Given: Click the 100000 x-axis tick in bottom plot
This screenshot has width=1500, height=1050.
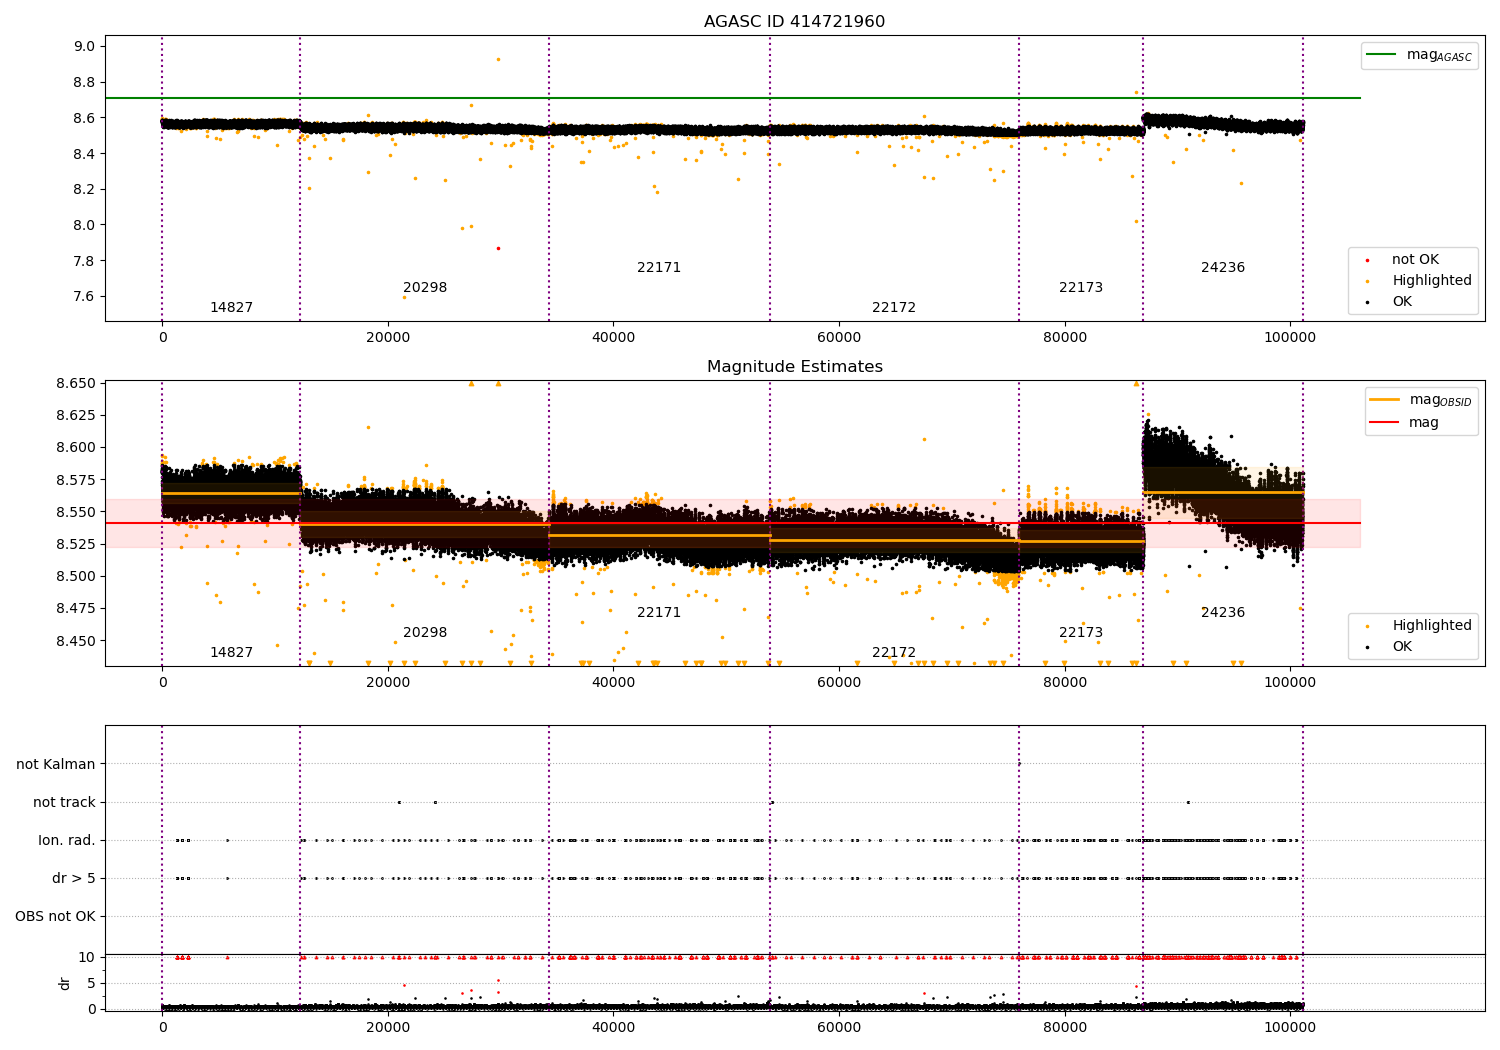Looking at the screenshot, I should 1290,1028.
